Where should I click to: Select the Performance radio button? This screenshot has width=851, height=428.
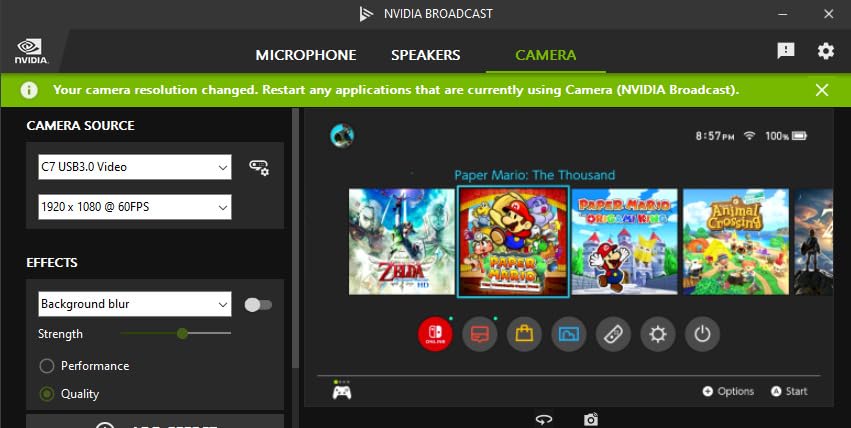pos(47,366)
